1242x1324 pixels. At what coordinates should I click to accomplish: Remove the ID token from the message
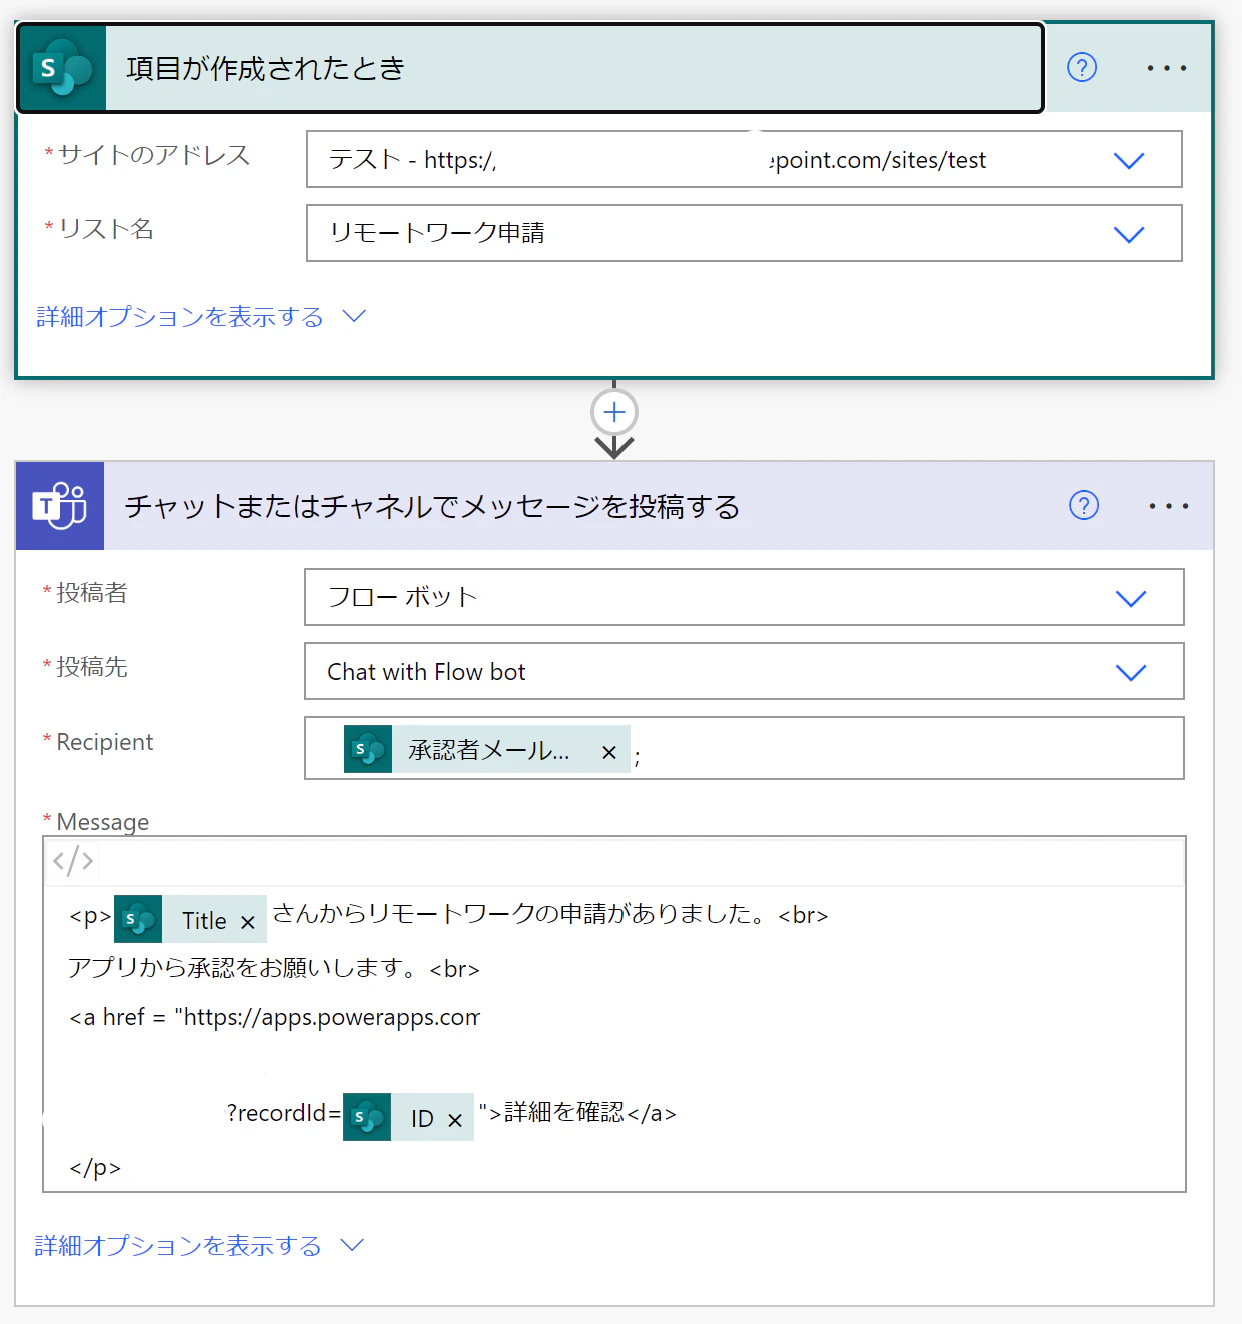click(455, 1120)
